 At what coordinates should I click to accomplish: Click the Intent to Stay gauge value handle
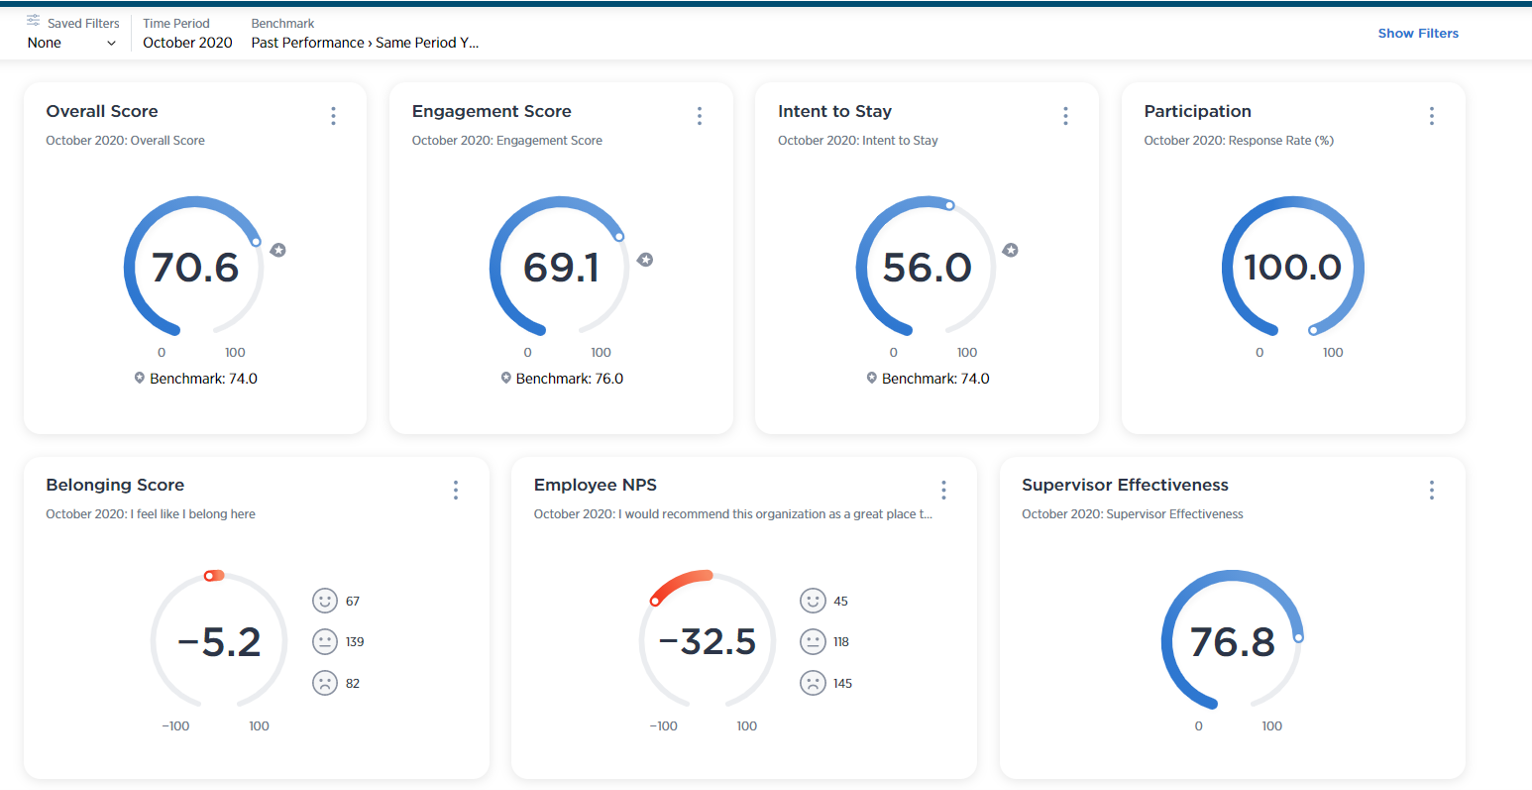pos(949,205)
